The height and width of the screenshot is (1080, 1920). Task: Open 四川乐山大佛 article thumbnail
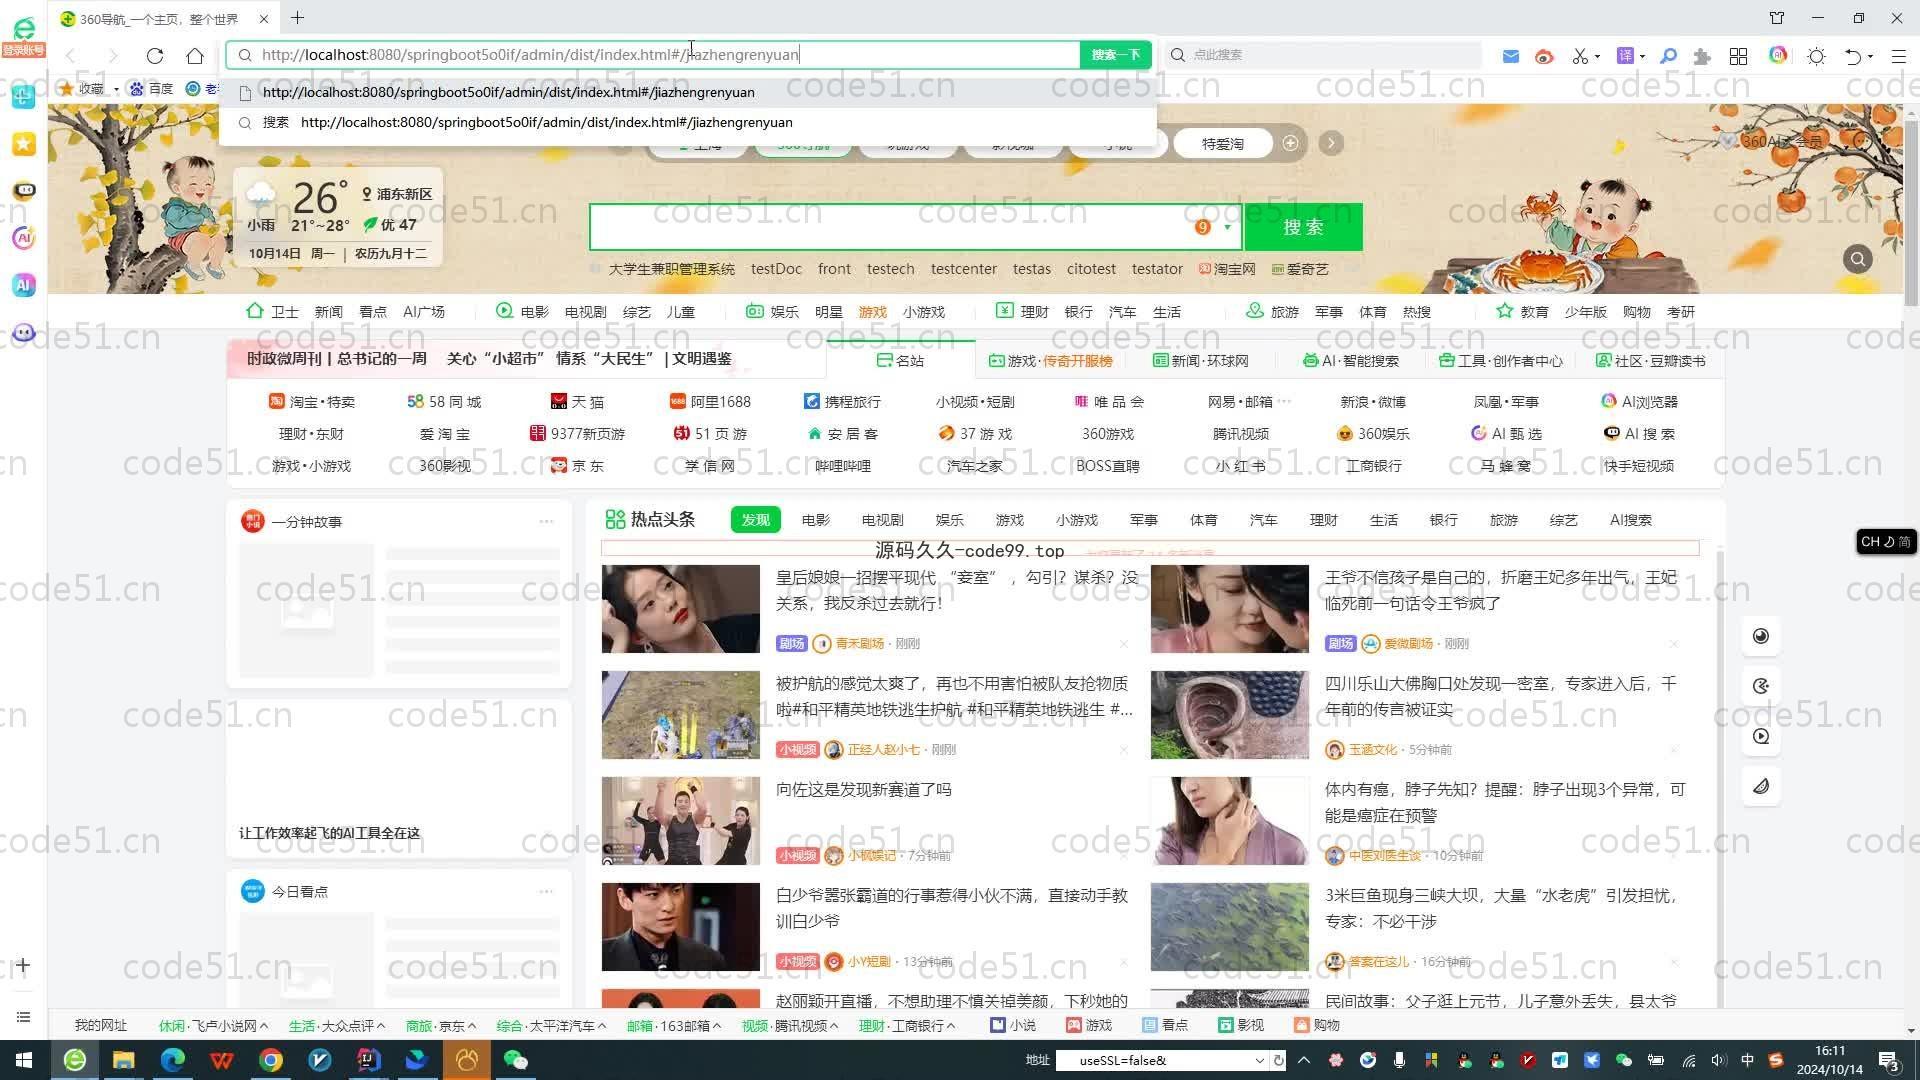1229,715
